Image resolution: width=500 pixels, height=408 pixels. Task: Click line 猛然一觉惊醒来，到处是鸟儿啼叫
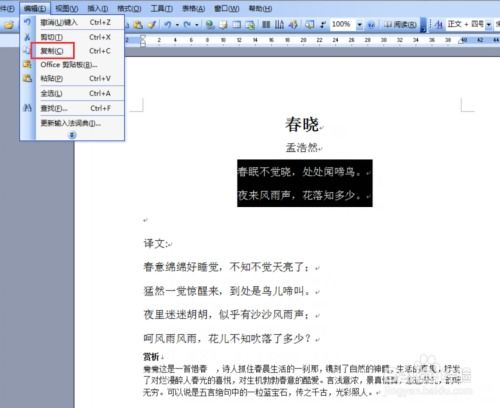click(x=227, y=291)
